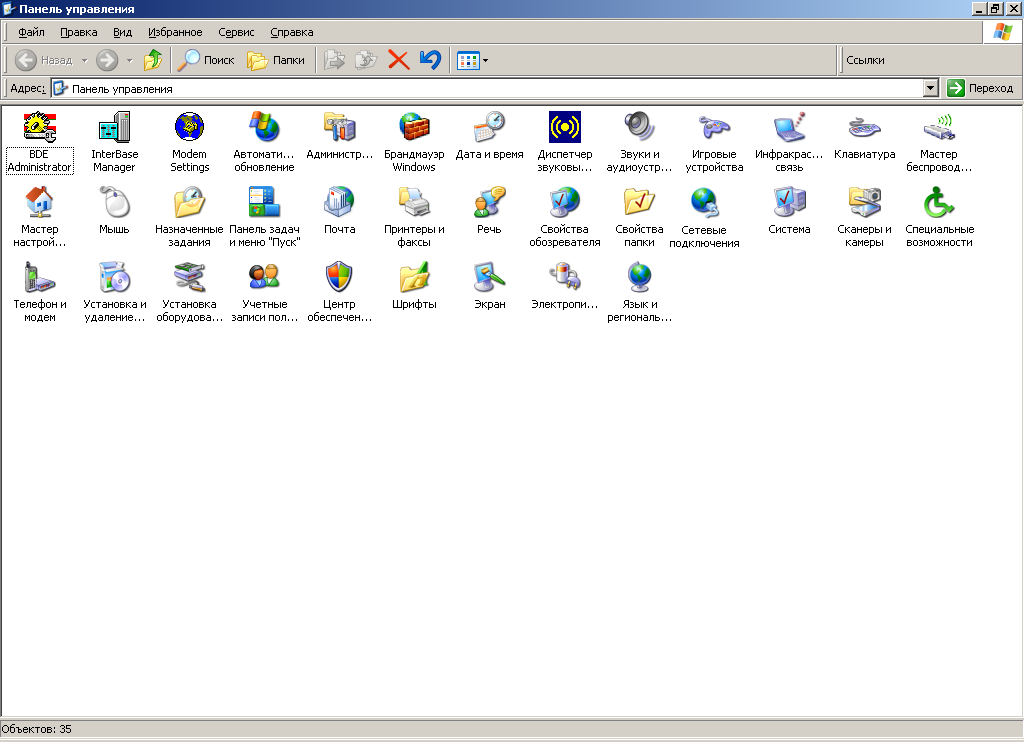Click the Ссылки links toolbar label

coord(865,60)
